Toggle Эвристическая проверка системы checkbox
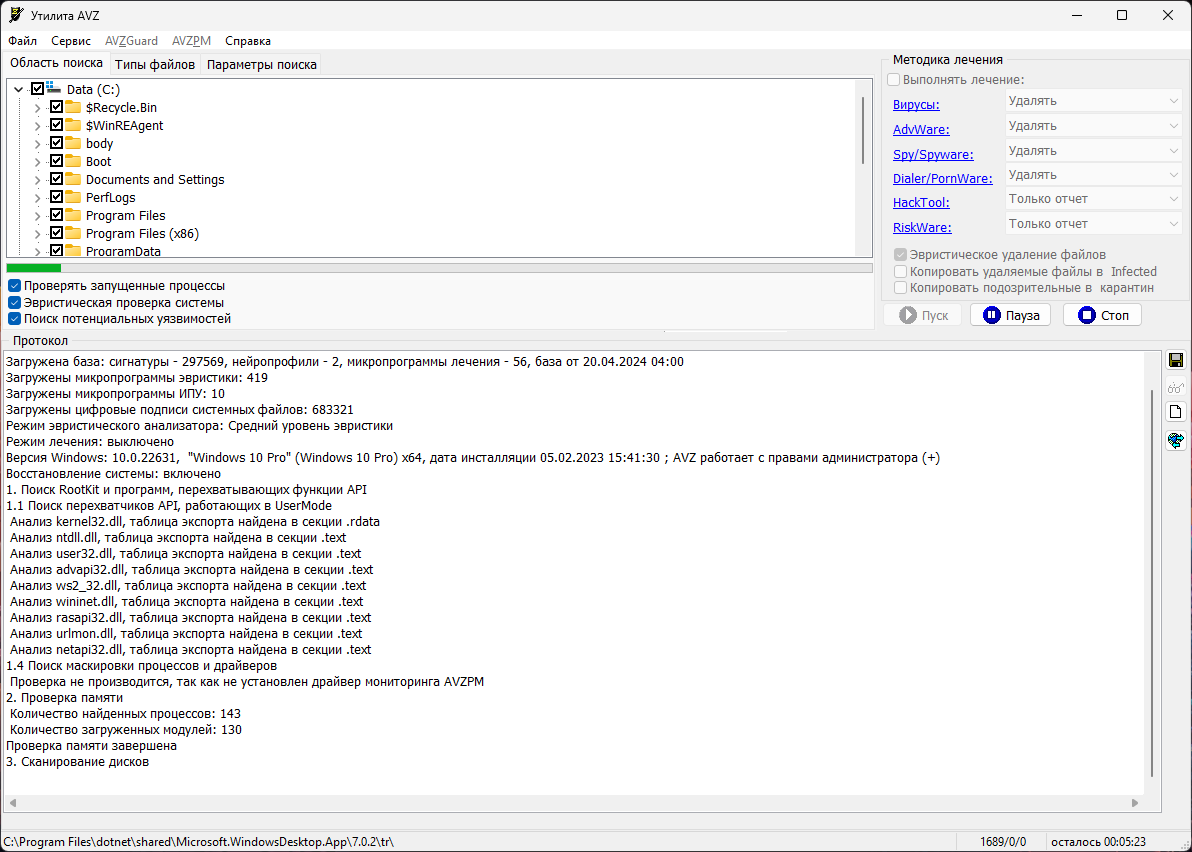 pos(15,302)
